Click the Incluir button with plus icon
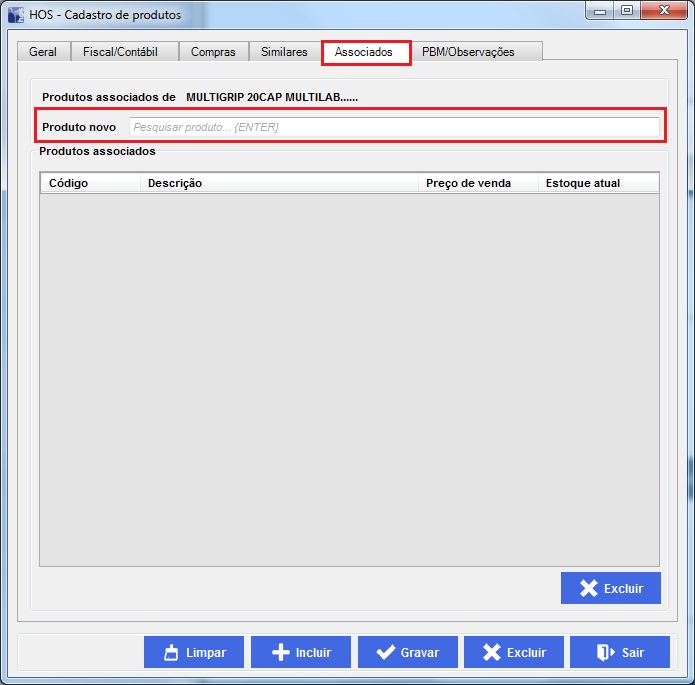The height and width of the screenshot is (685, 695). coord(301,652)
